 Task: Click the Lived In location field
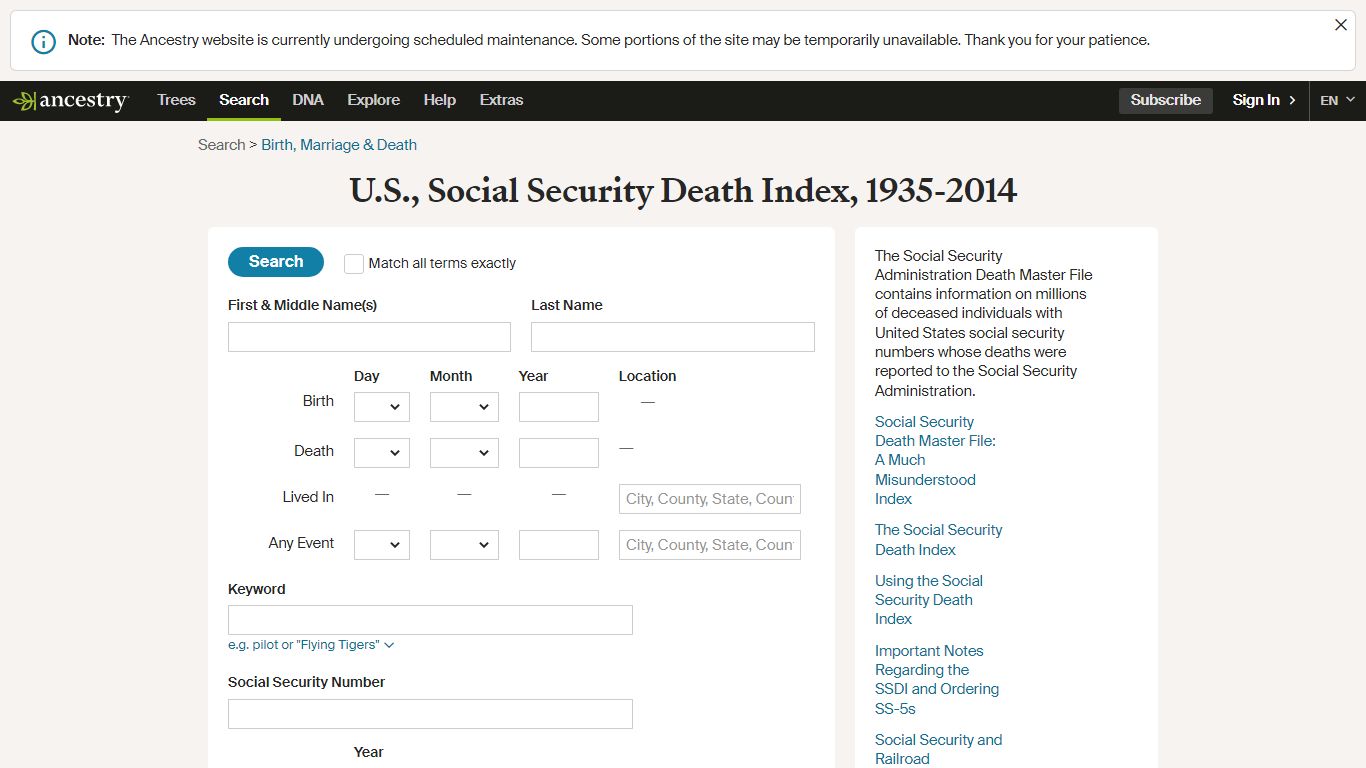click(710, 499)
